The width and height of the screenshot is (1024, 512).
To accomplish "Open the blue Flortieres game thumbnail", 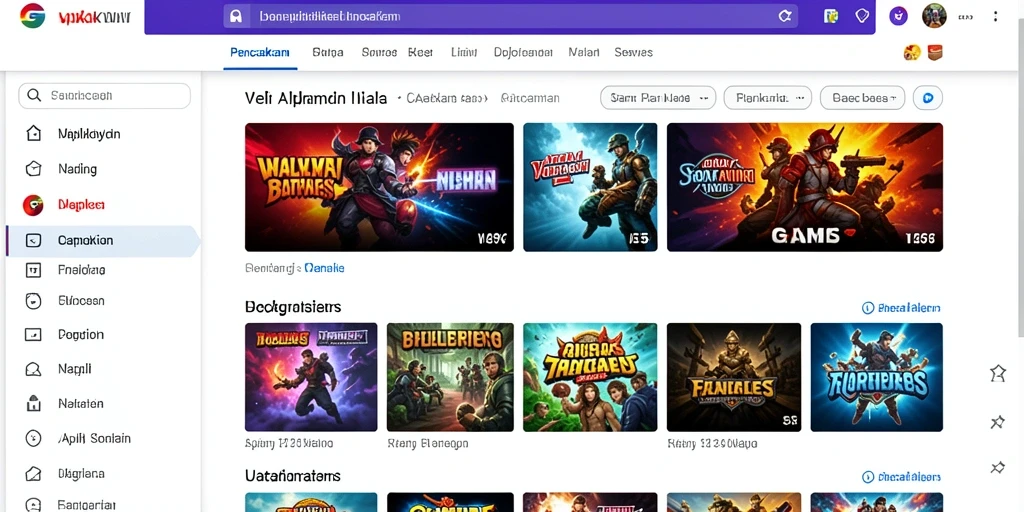I will point(876,377).
